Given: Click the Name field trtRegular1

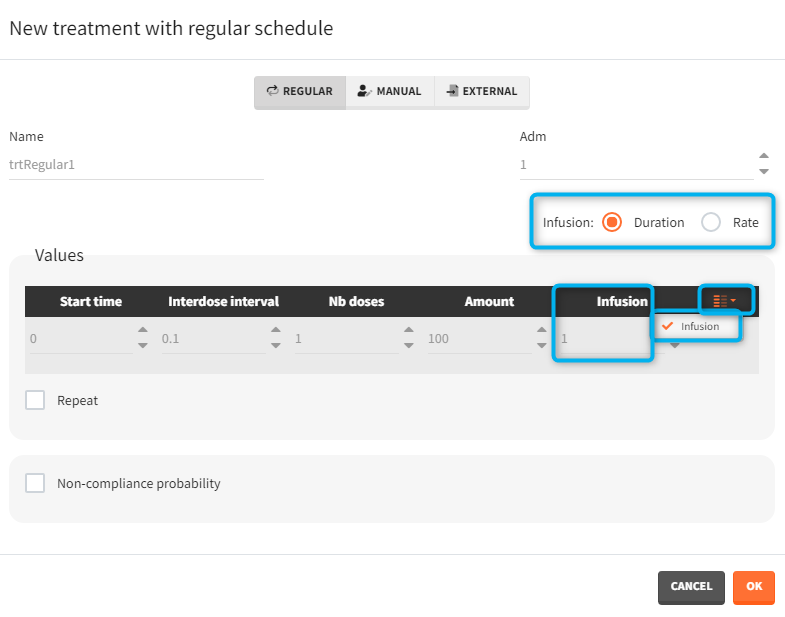Looking at the screenshot, I should point(136,164).
